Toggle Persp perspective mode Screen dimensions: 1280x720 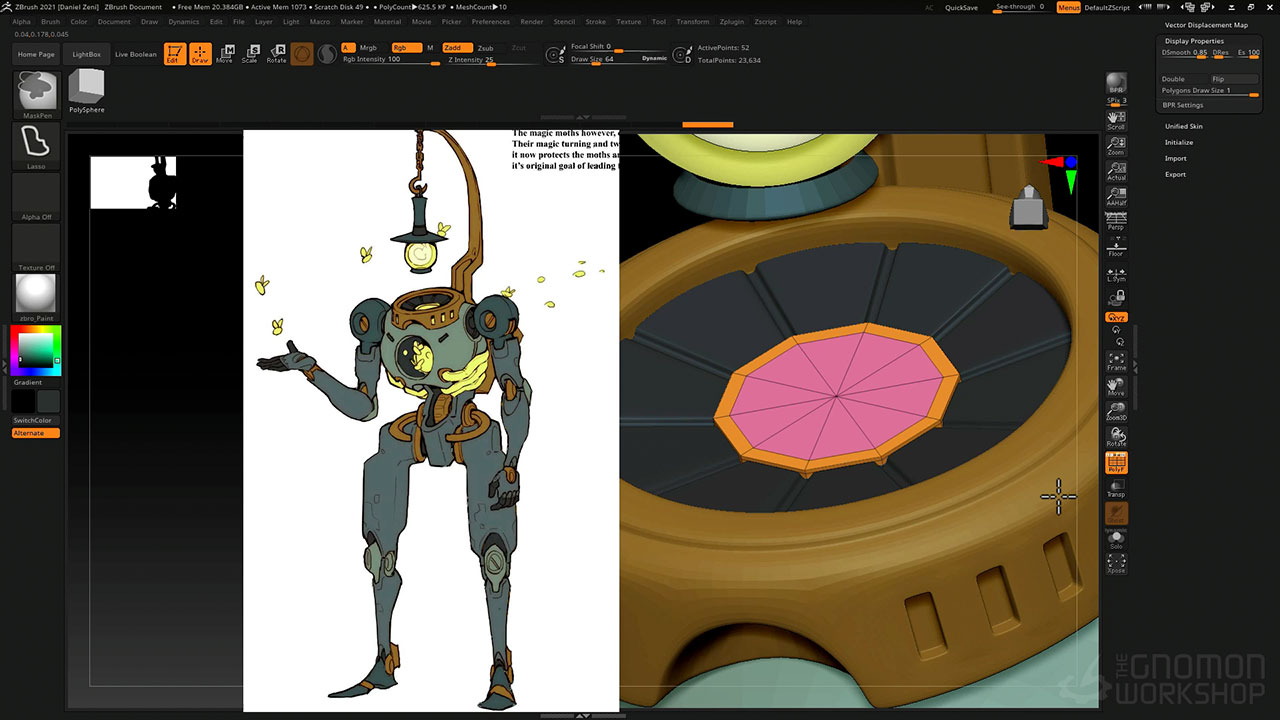click(1116, 222)
